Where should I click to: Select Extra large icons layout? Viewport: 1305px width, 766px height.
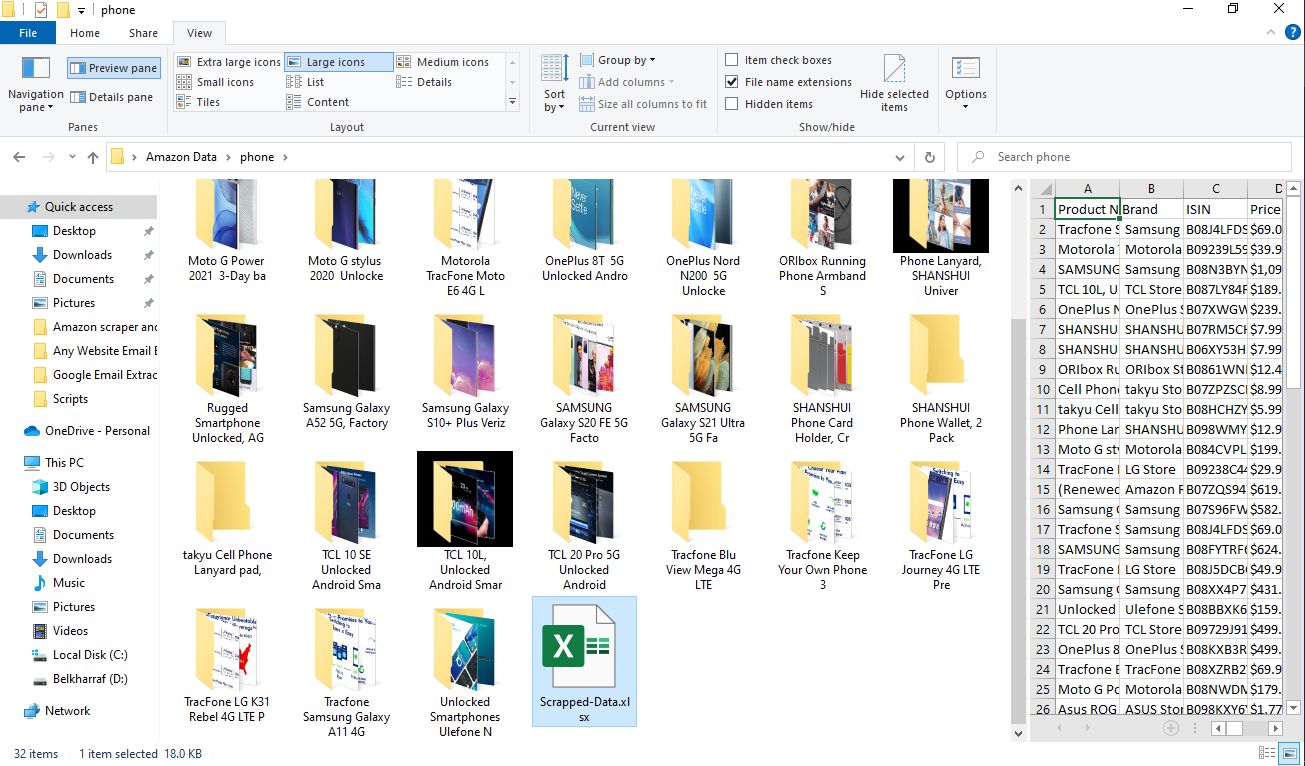point(229,62)
